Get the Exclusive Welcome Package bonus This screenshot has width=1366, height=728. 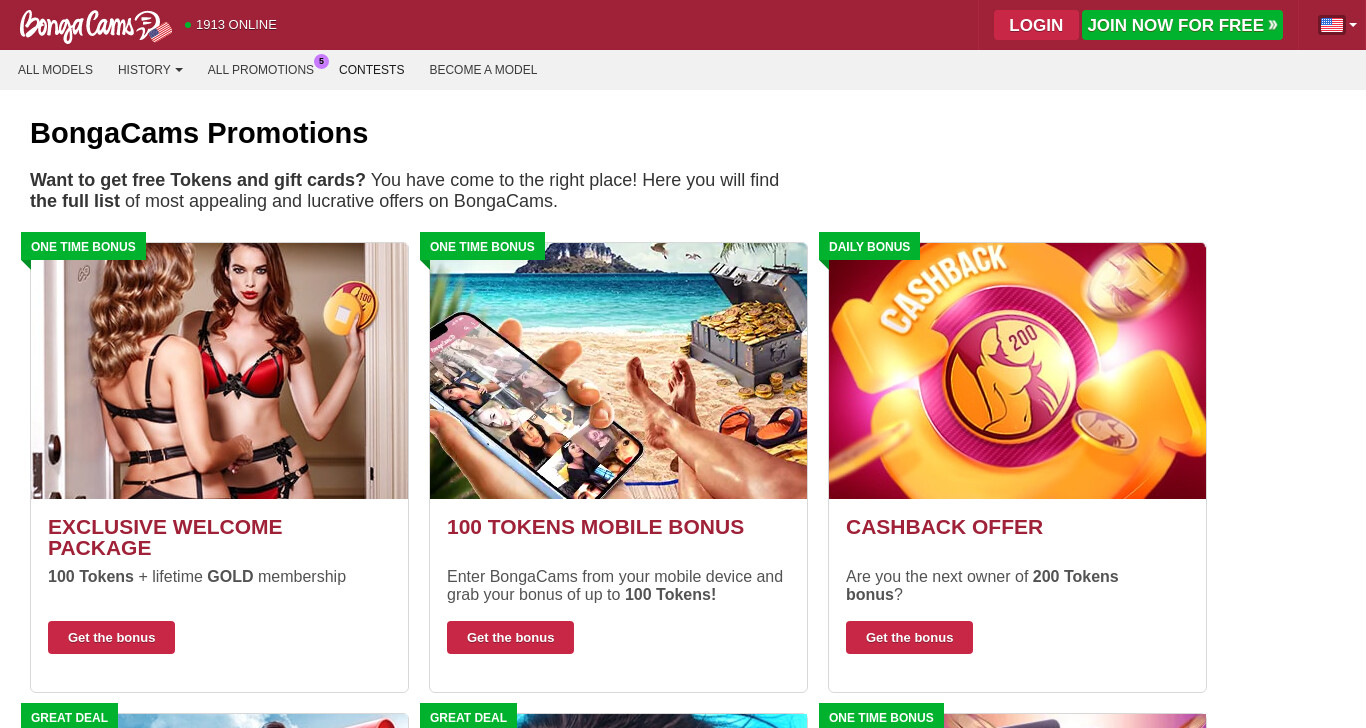coord(111,637)
